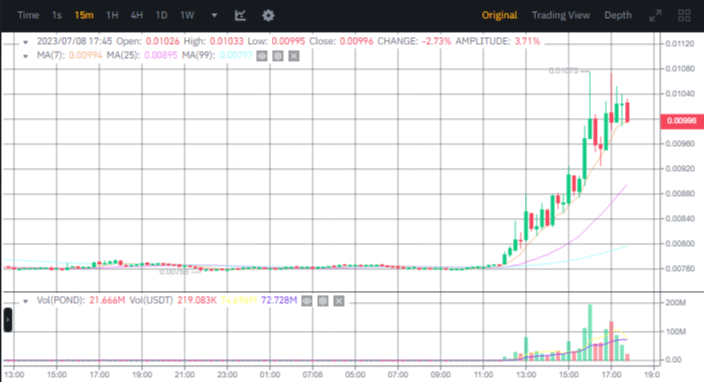Viewport: 704px width, 382px height.
Task: Collapse the OHLC info row arrow
Action: (x=26, y=42)
